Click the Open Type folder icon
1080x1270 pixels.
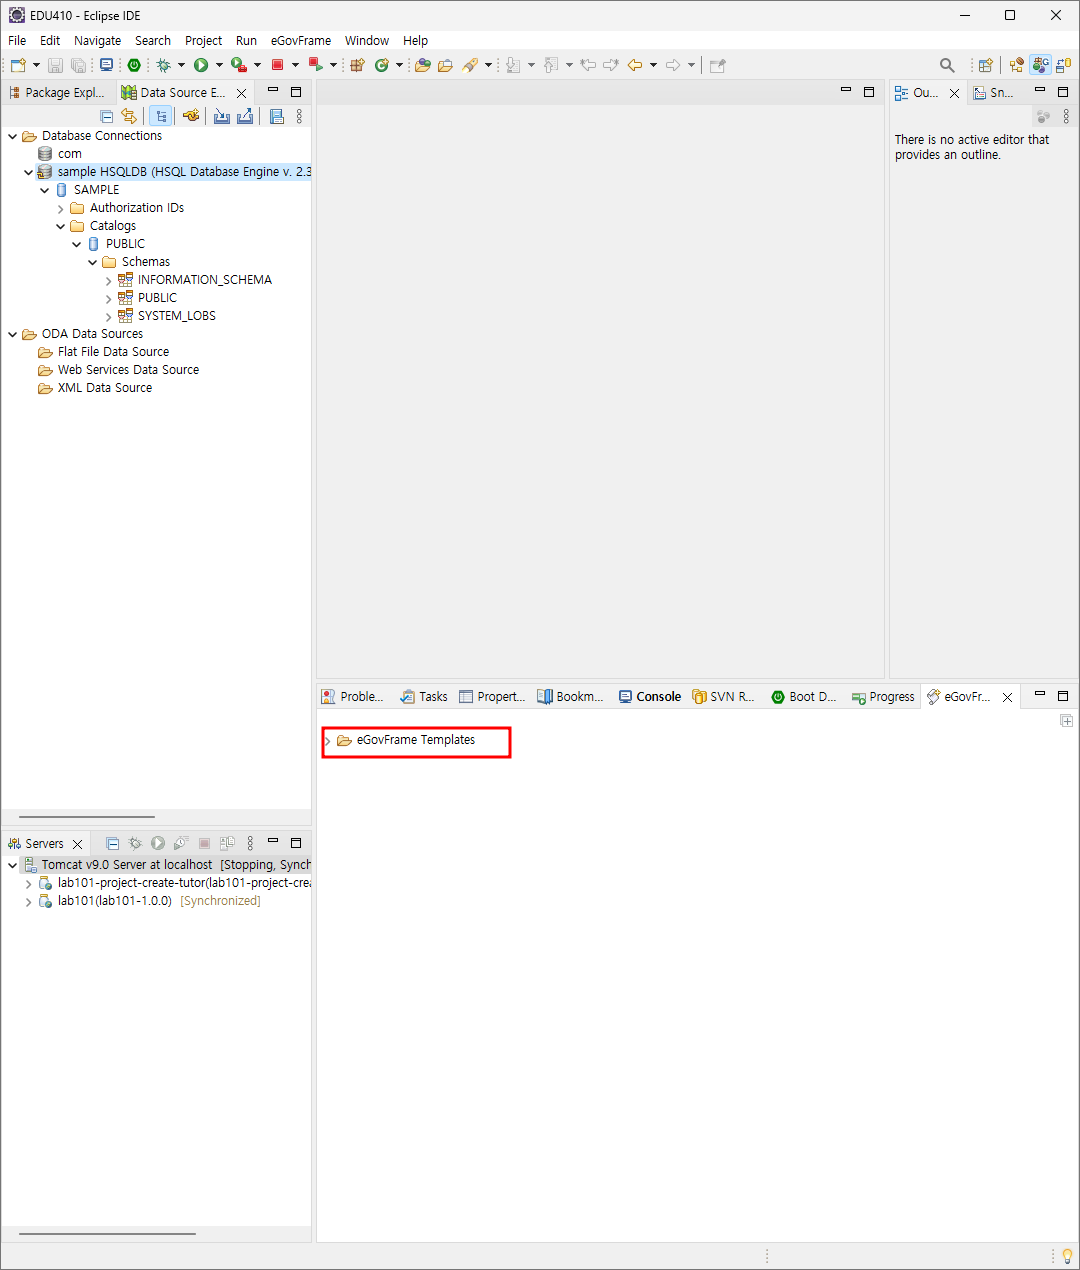point(422,65)
